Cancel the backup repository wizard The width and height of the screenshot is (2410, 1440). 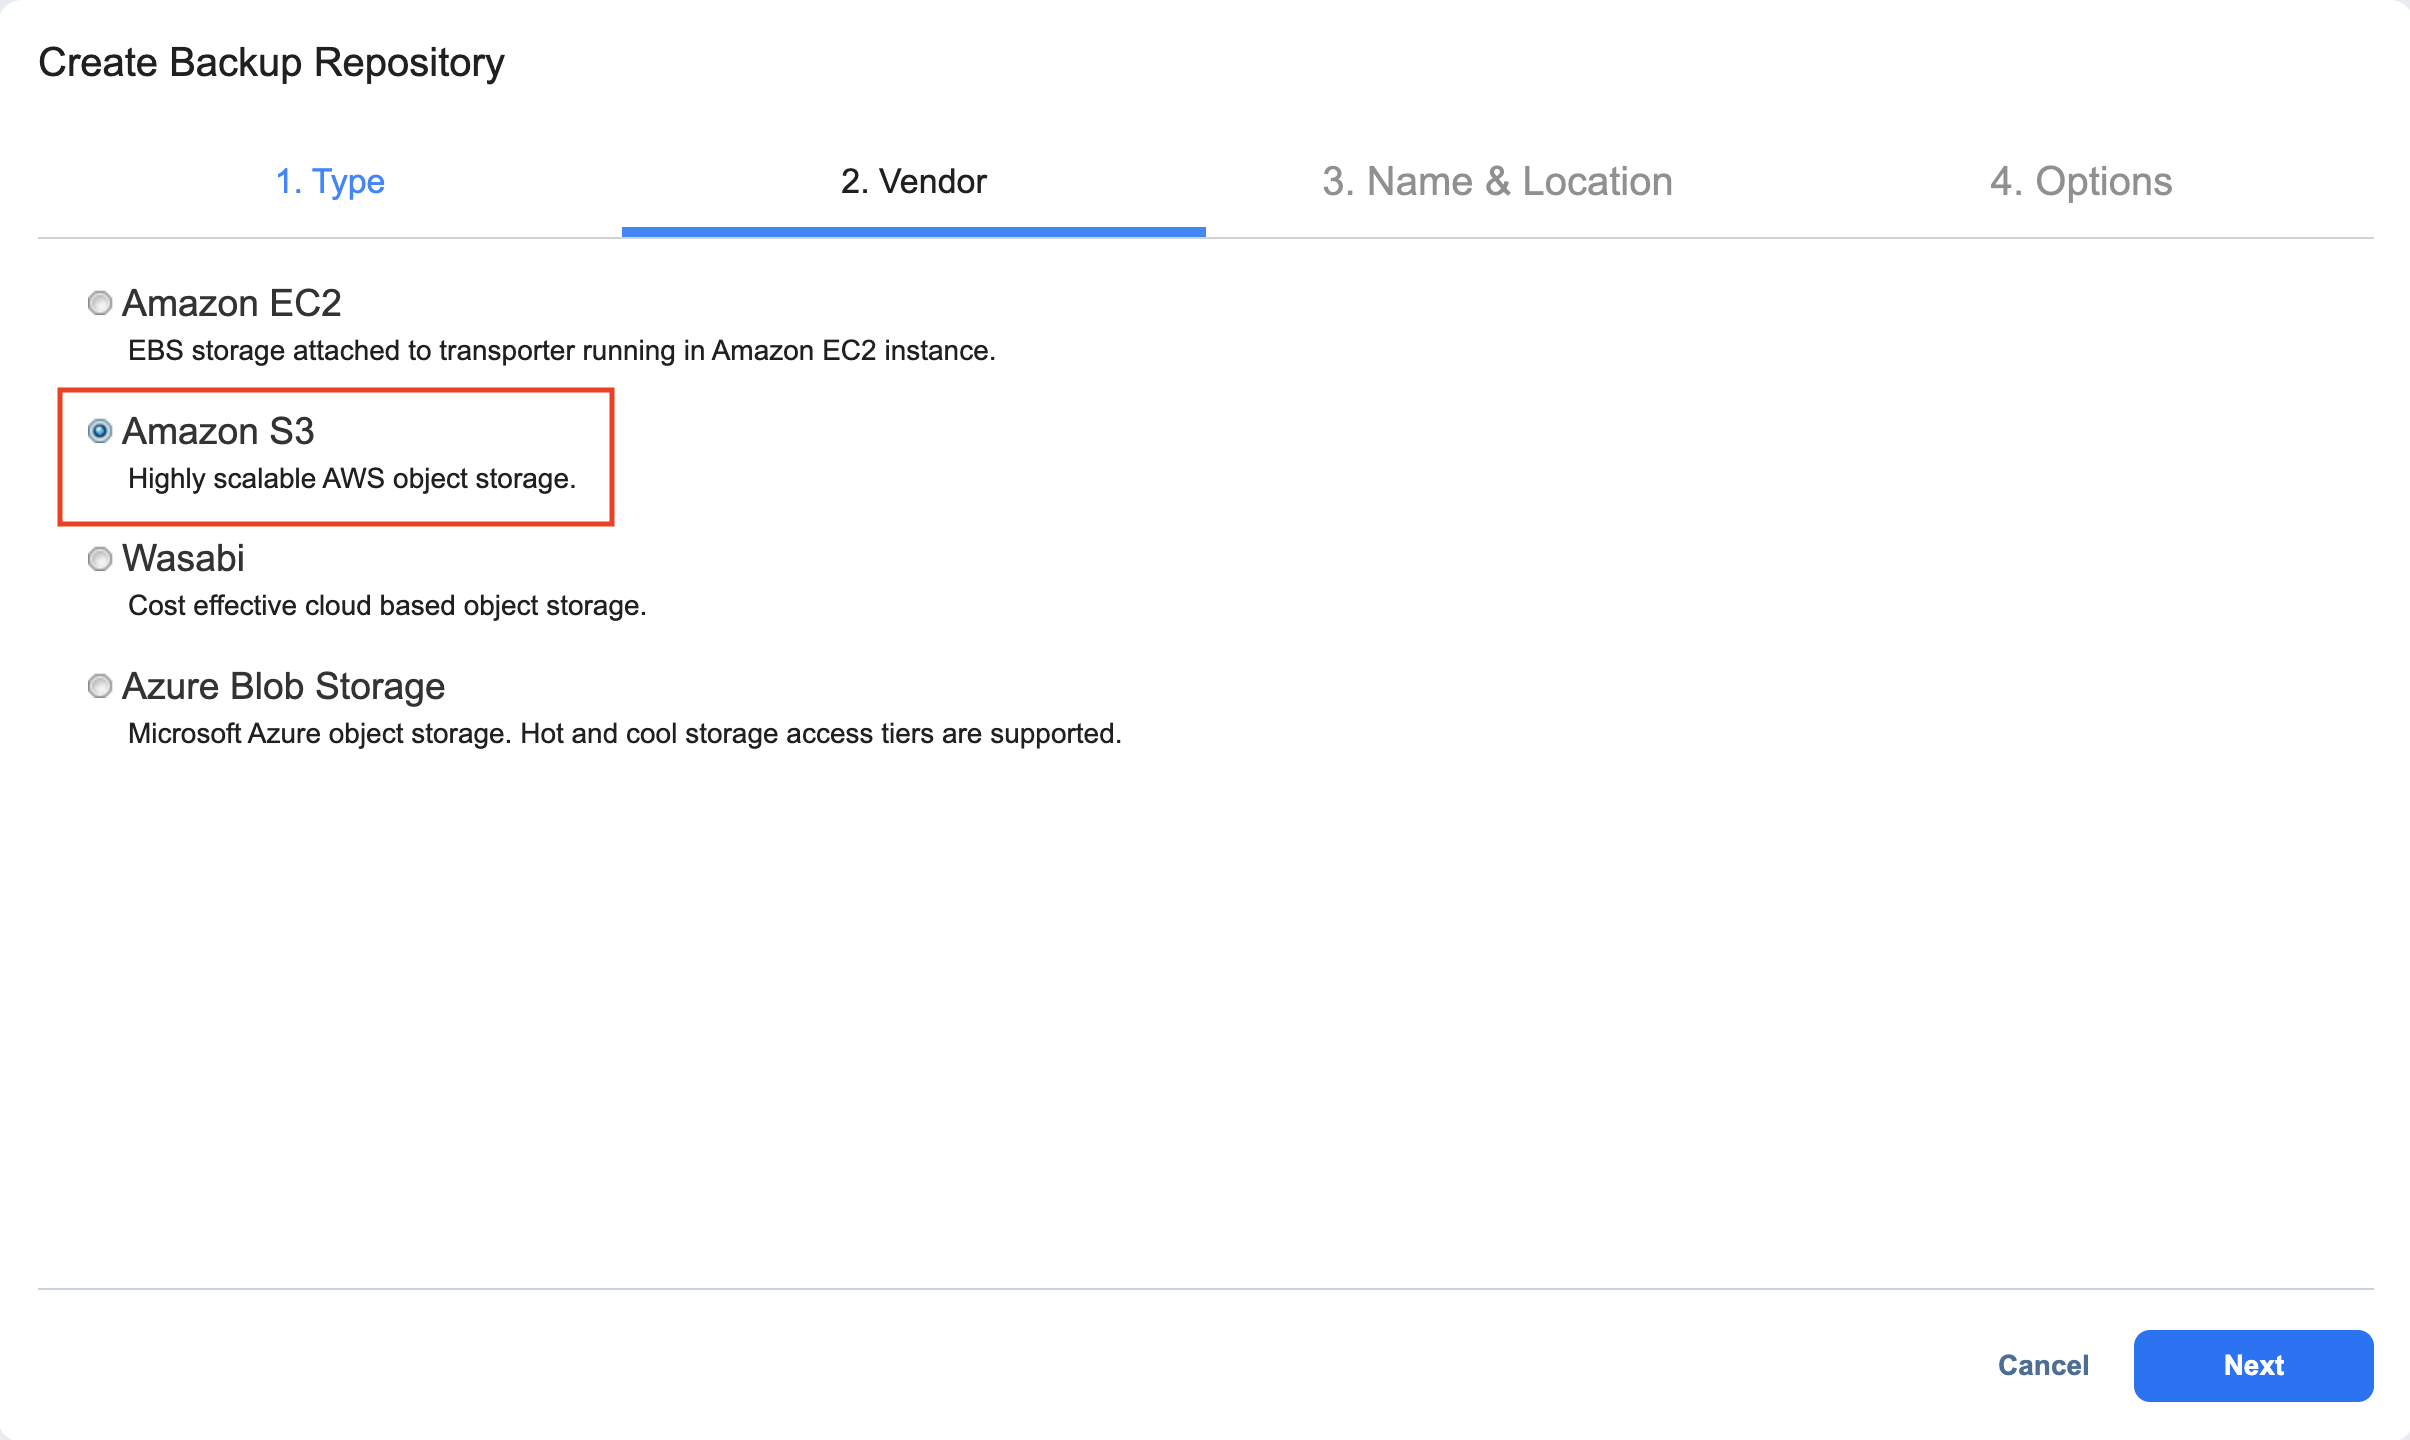(2043, 1365)
